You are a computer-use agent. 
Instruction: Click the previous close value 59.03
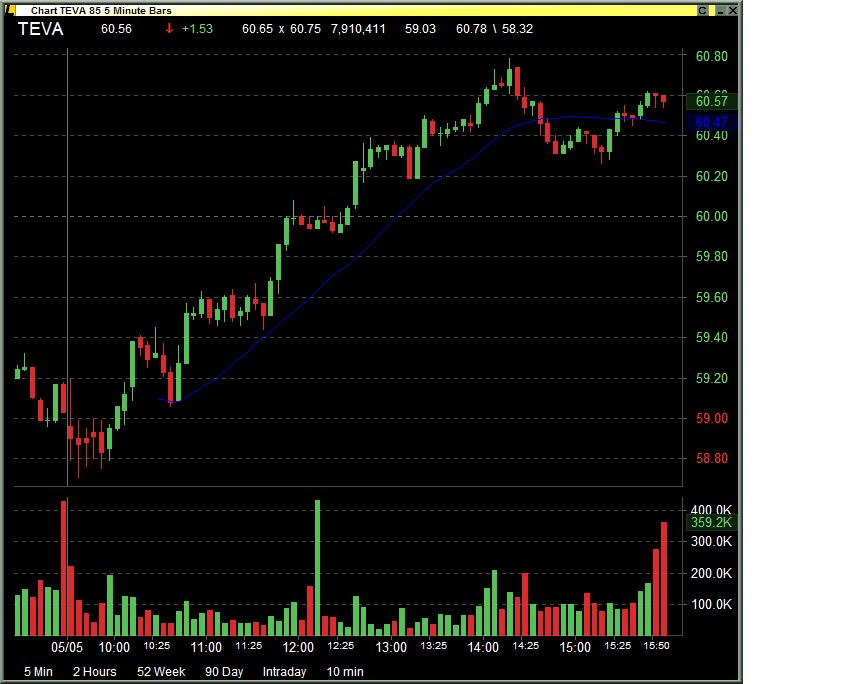pos(420,29)
